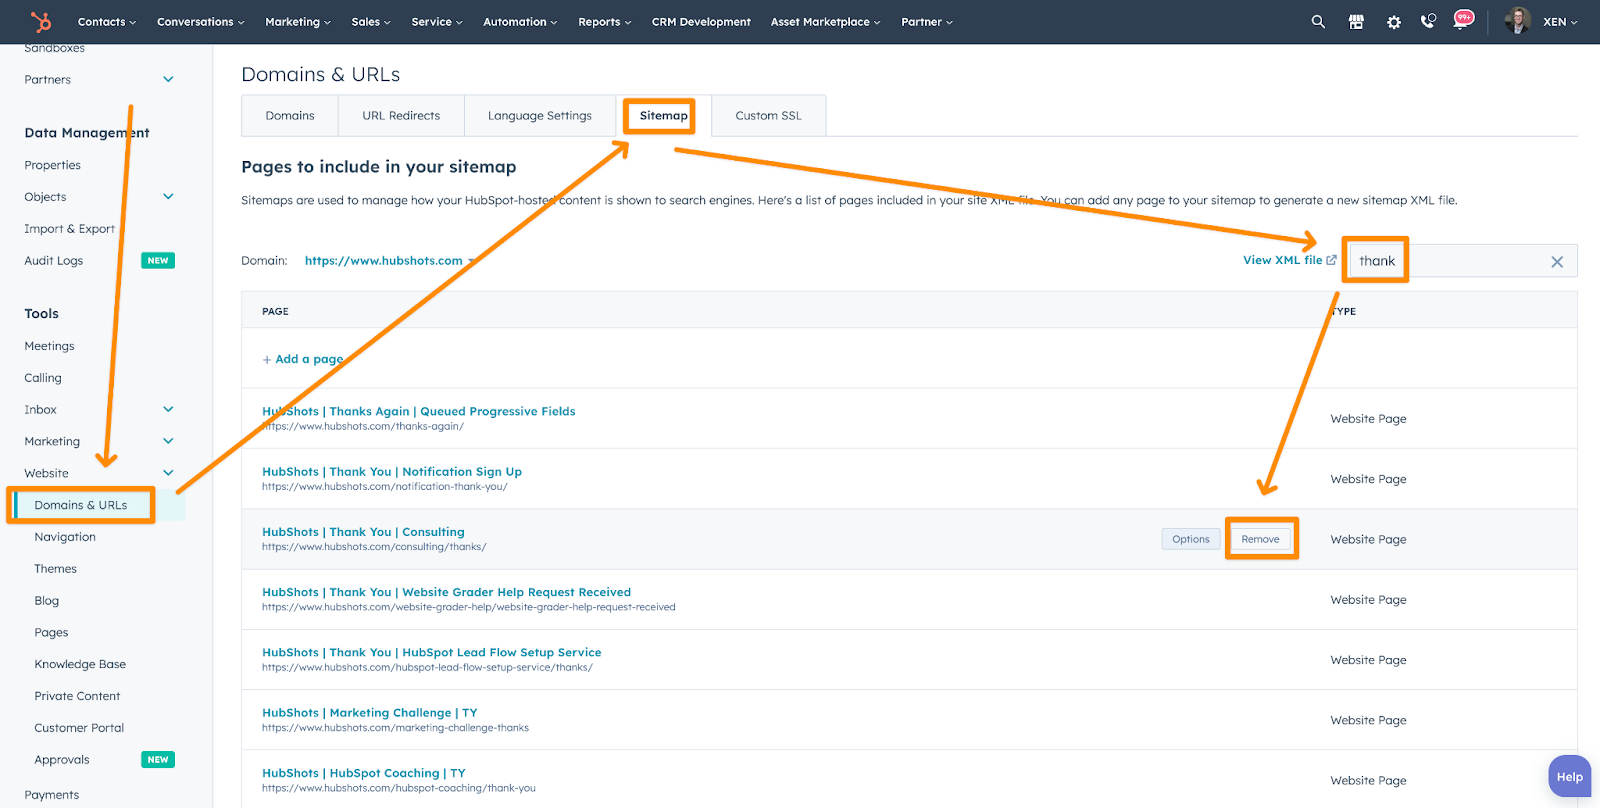Open notifications with 99+ badge
This screenshot has width=1600, height=808.
(1463, 21)
